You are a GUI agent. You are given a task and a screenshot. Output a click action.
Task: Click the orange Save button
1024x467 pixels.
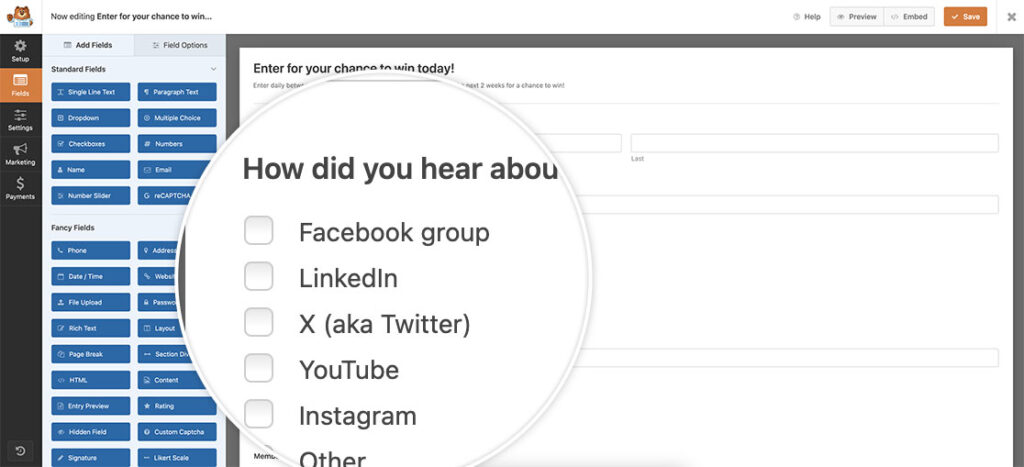[965, 17]
